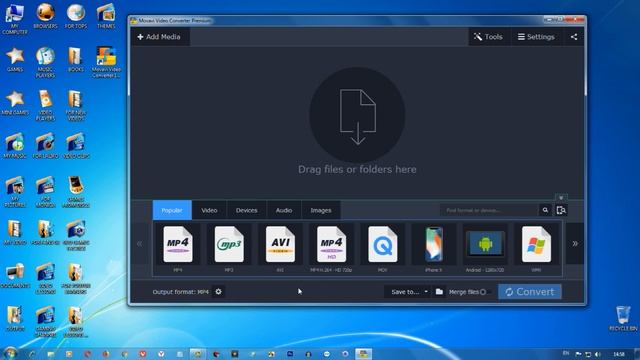This screenshot has width=640, height=360.
Task: Click the Add Media button
Action: click(x=160, y=37)
